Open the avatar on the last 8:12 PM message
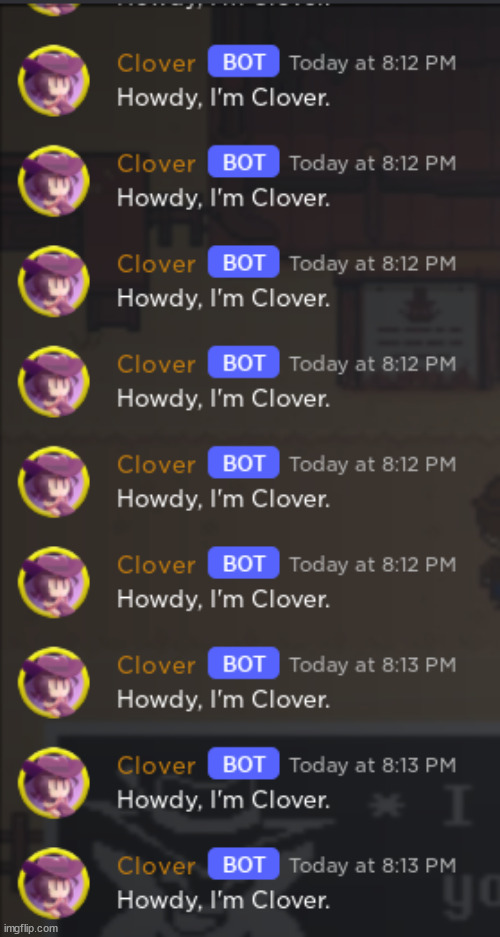Screen dimensions: 500x937 point(54,581)
